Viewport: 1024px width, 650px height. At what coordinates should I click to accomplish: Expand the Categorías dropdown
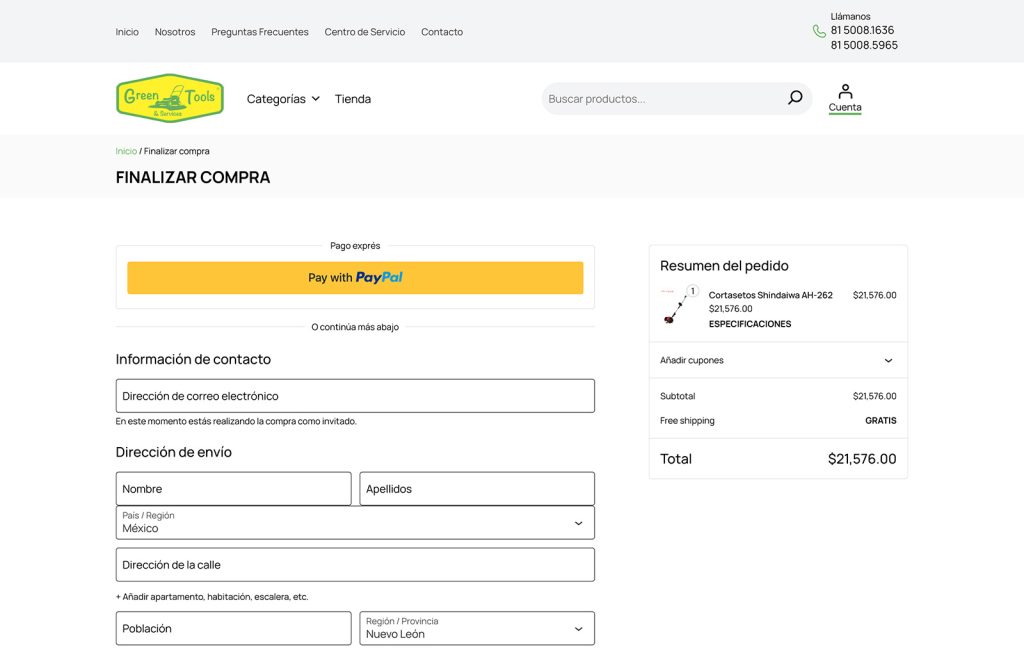point(283,98)
